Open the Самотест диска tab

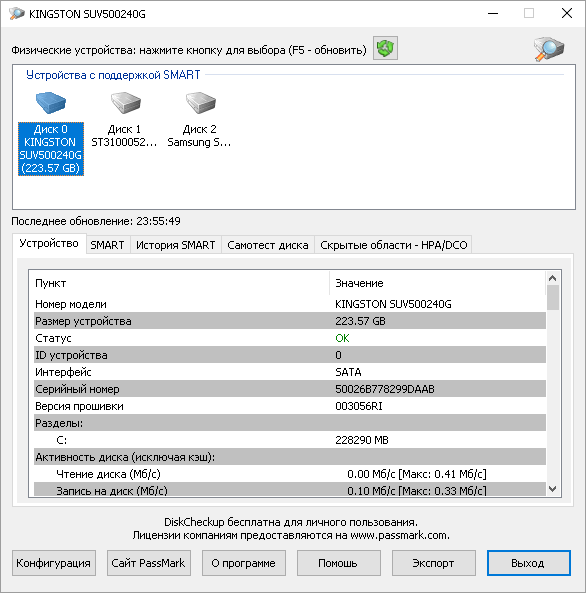click(x=267, y=245)
